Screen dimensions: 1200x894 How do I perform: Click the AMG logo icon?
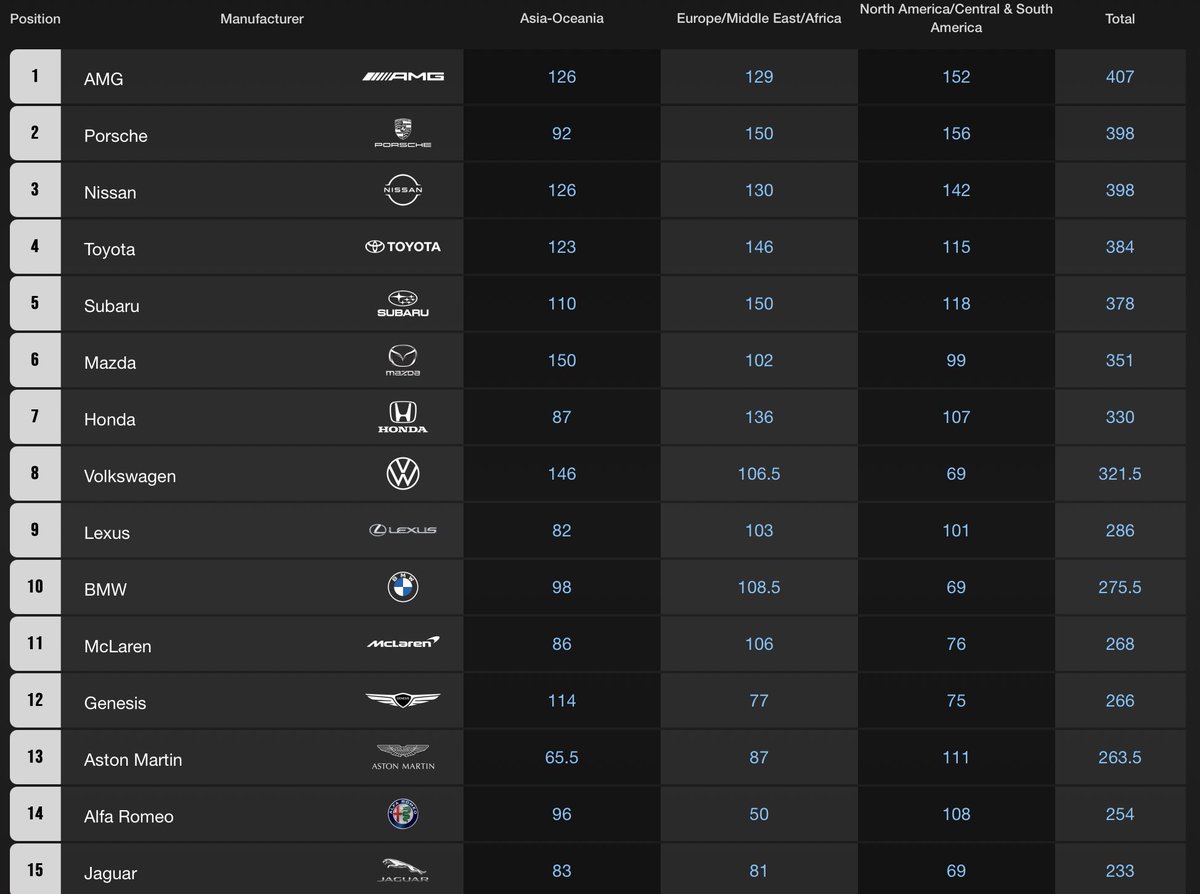click(x=403, y=77)
